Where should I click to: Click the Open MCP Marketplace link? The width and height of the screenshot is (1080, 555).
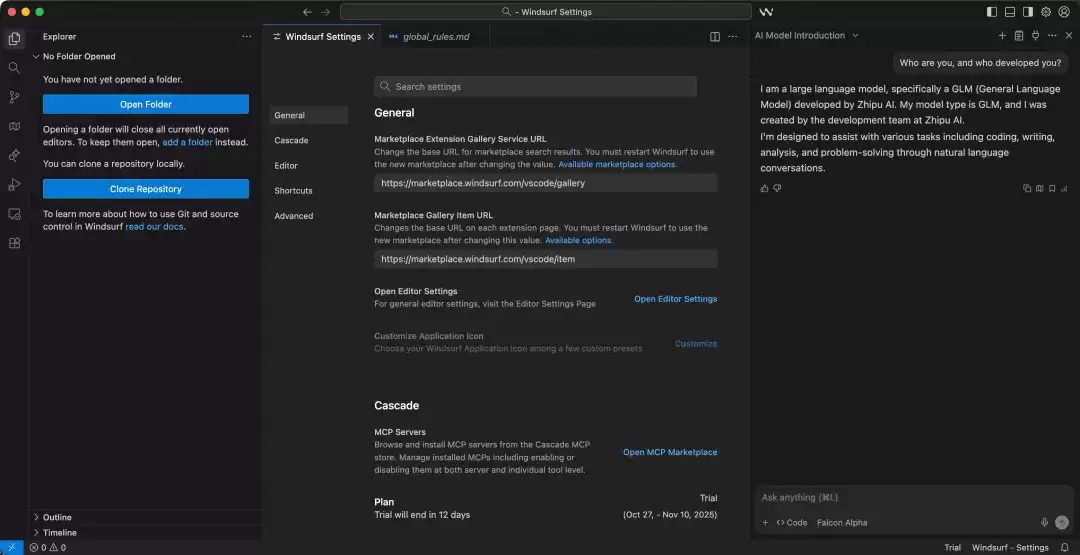(670, 452)
